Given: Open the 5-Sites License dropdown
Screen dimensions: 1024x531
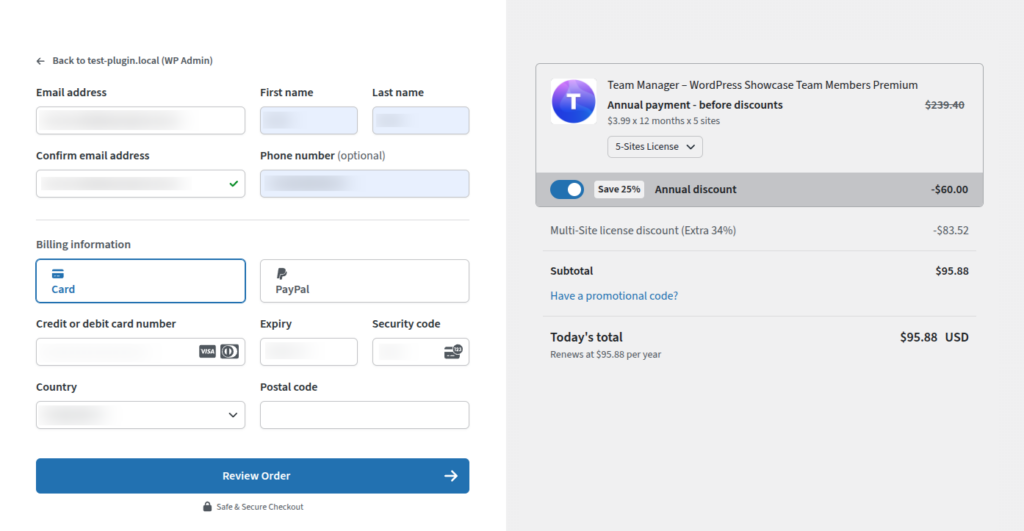Looking at the screenshot, I should click(655, 147).
